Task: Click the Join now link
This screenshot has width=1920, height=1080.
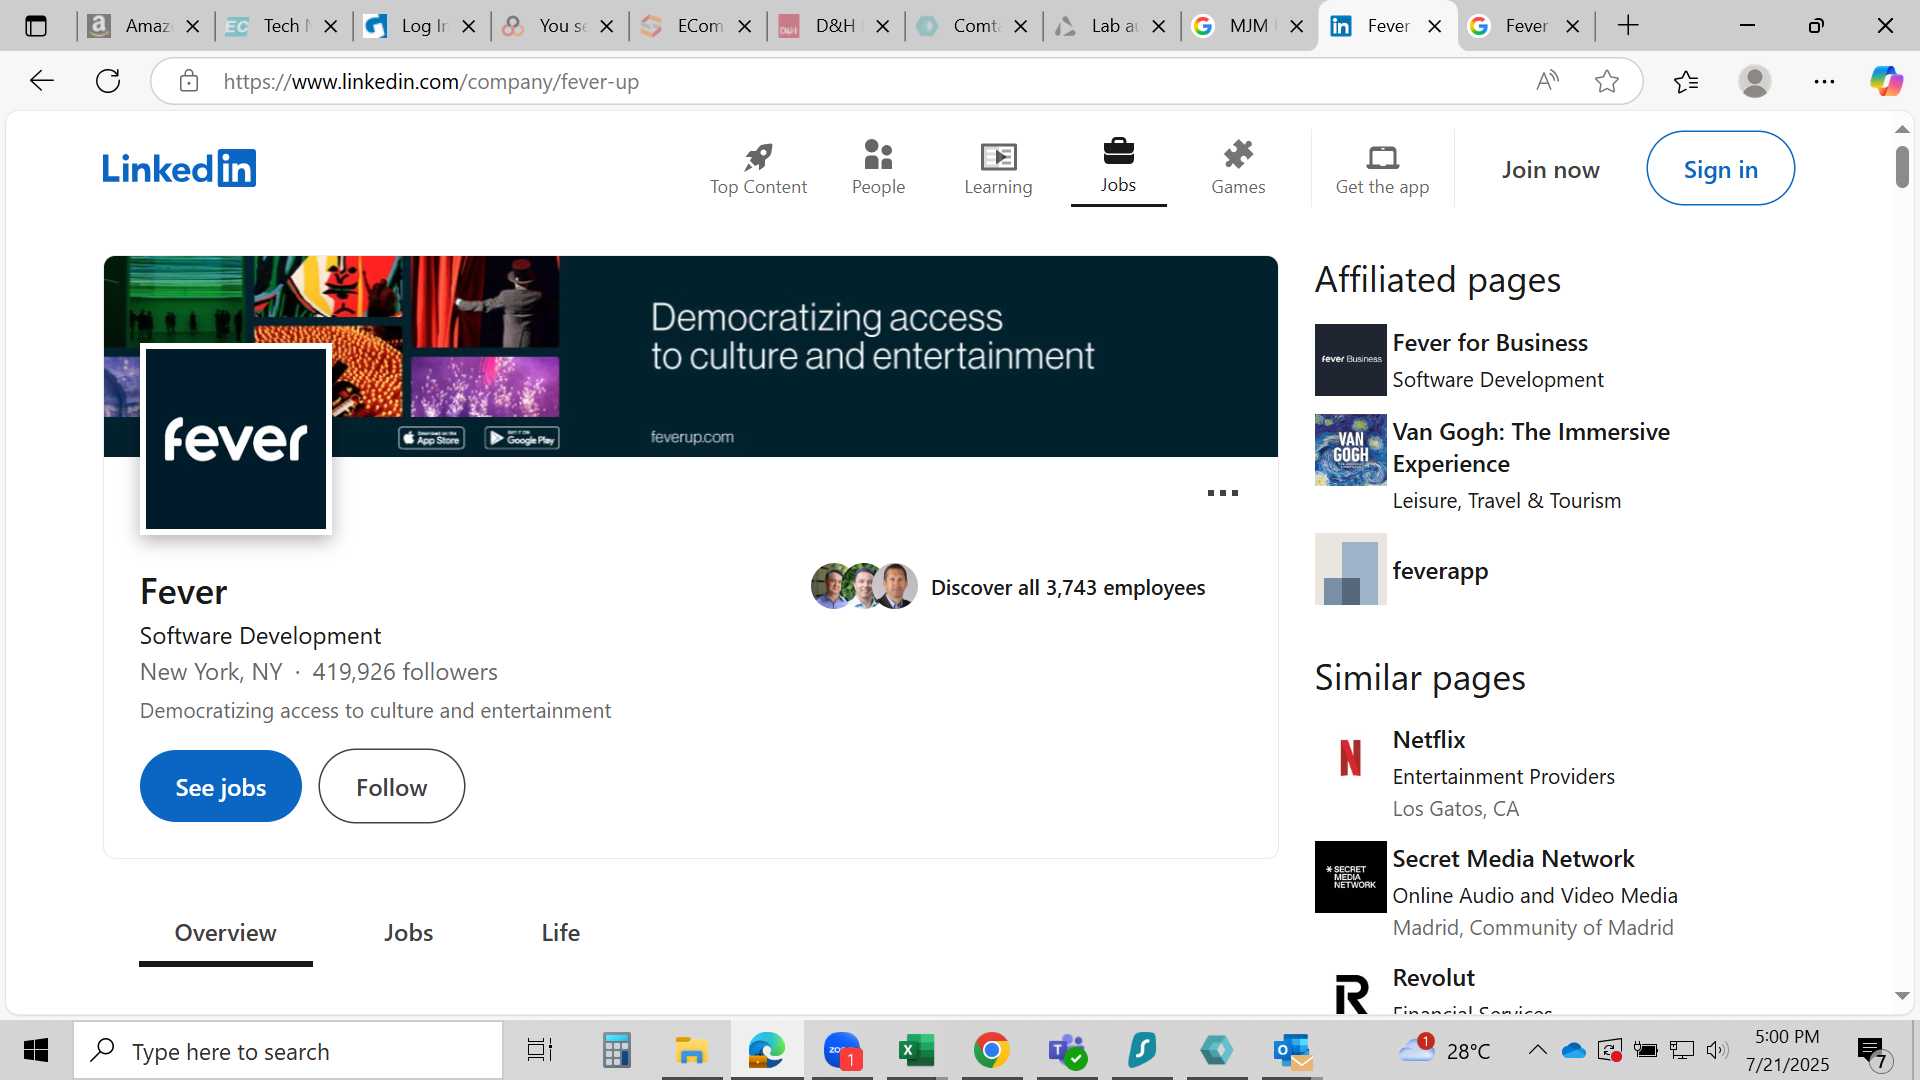Action: point(1550,170)
